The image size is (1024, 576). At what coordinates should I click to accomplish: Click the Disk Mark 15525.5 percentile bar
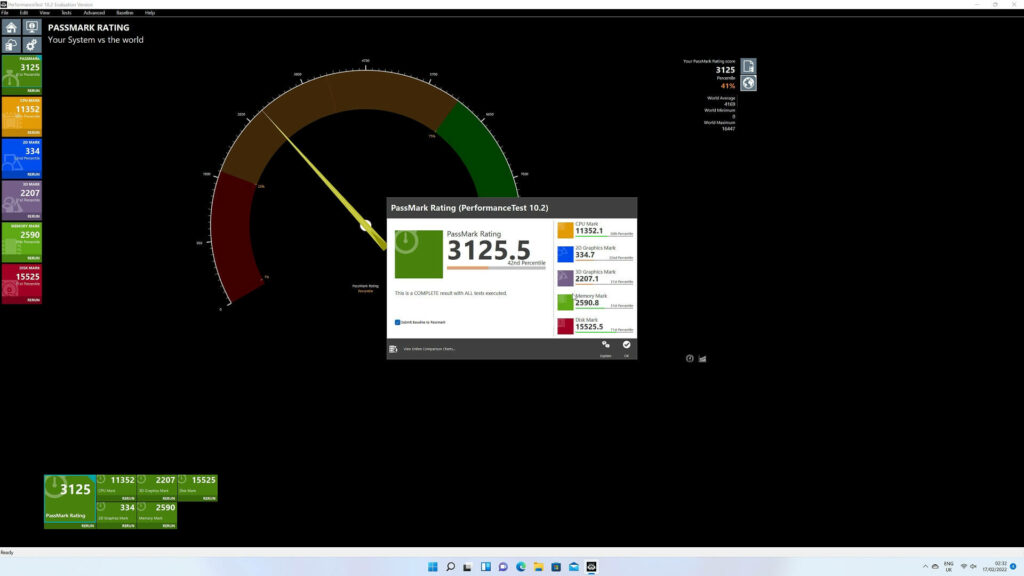pos(604,332)
